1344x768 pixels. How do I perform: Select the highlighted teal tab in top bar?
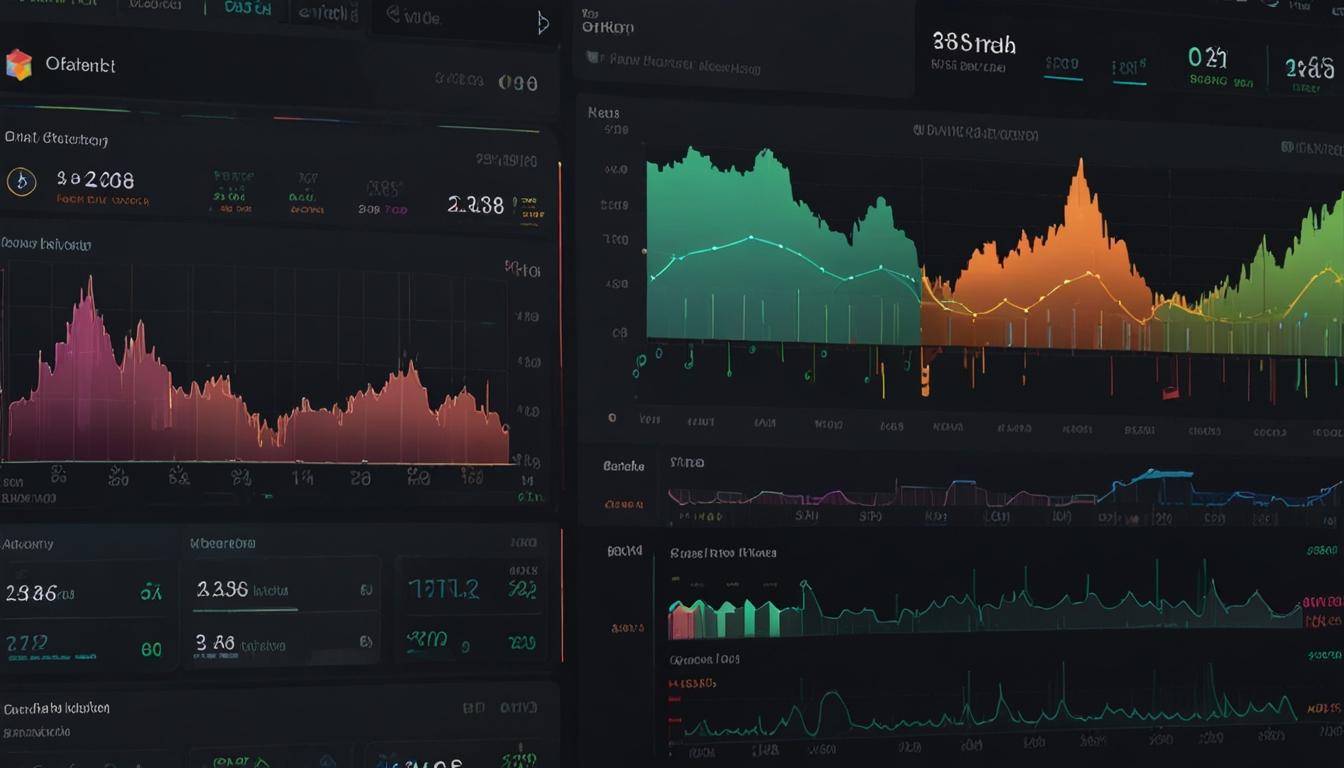(247, 10)
